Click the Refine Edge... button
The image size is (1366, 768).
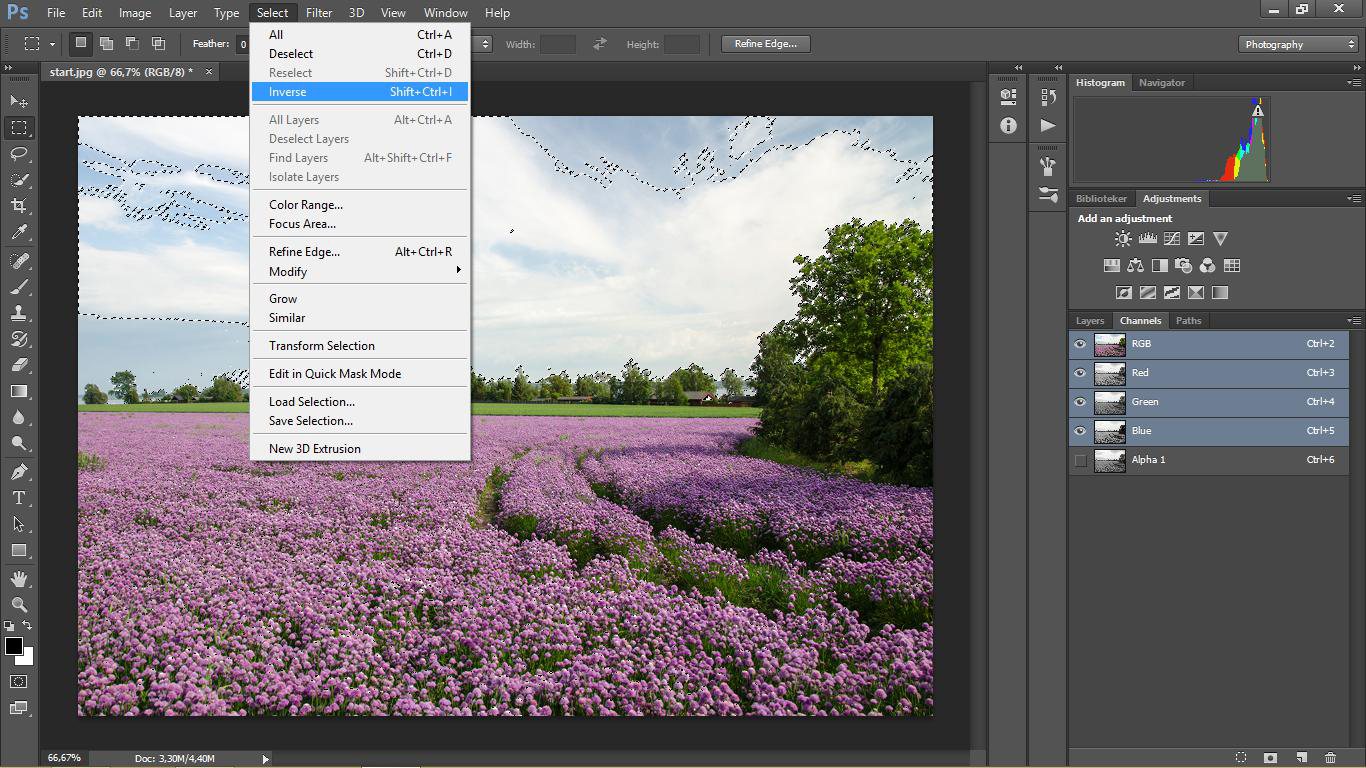coord(765,44)
